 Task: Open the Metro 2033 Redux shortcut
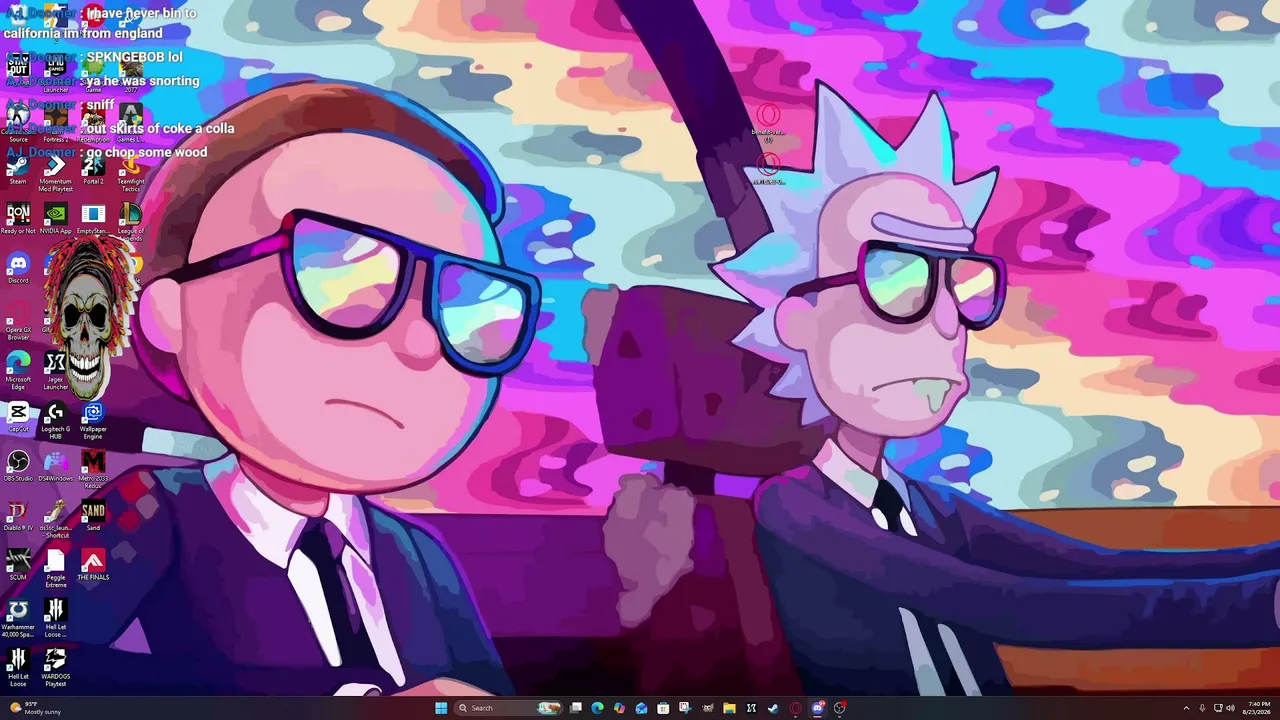93,470
